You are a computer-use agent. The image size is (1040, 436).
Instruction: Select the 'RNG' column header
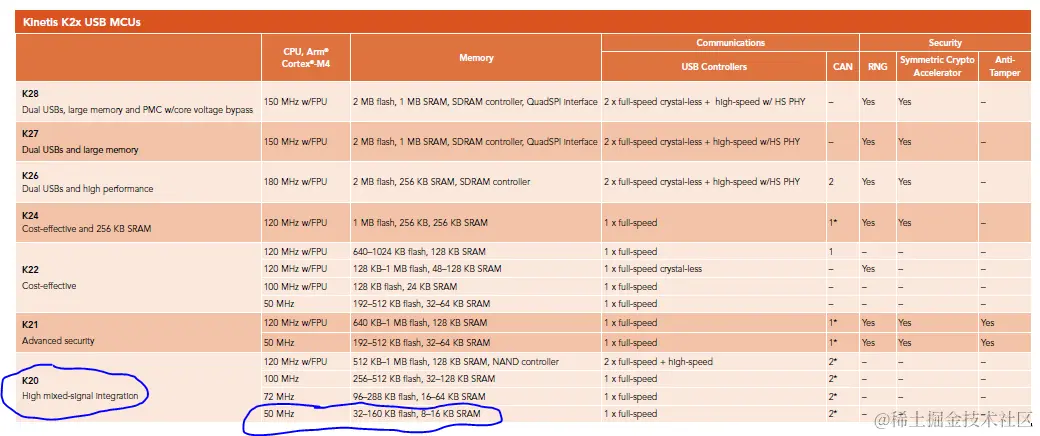(877, 66)
